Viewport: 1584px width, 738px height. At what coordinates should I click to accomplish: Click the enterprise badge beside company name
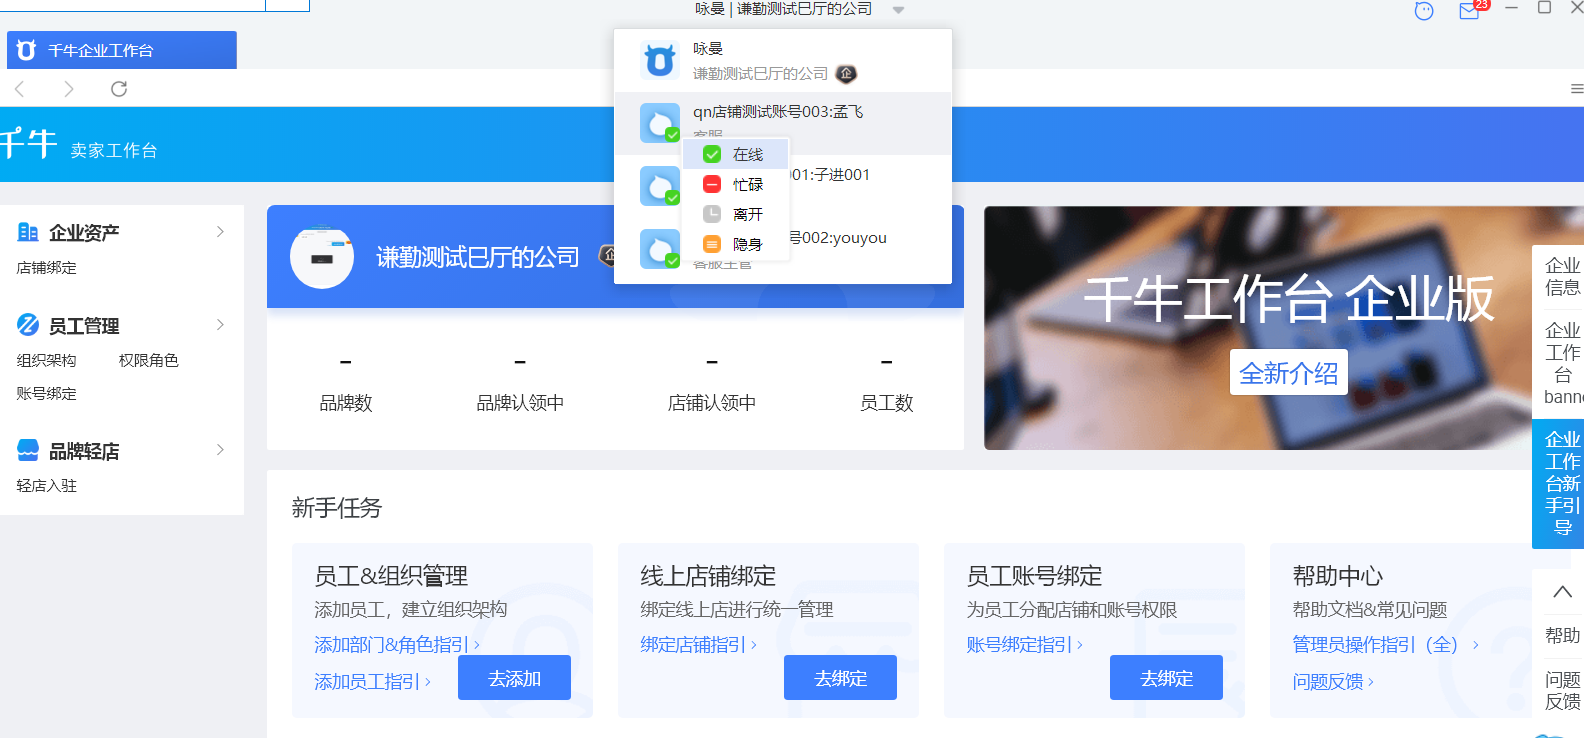pos(846,74)
